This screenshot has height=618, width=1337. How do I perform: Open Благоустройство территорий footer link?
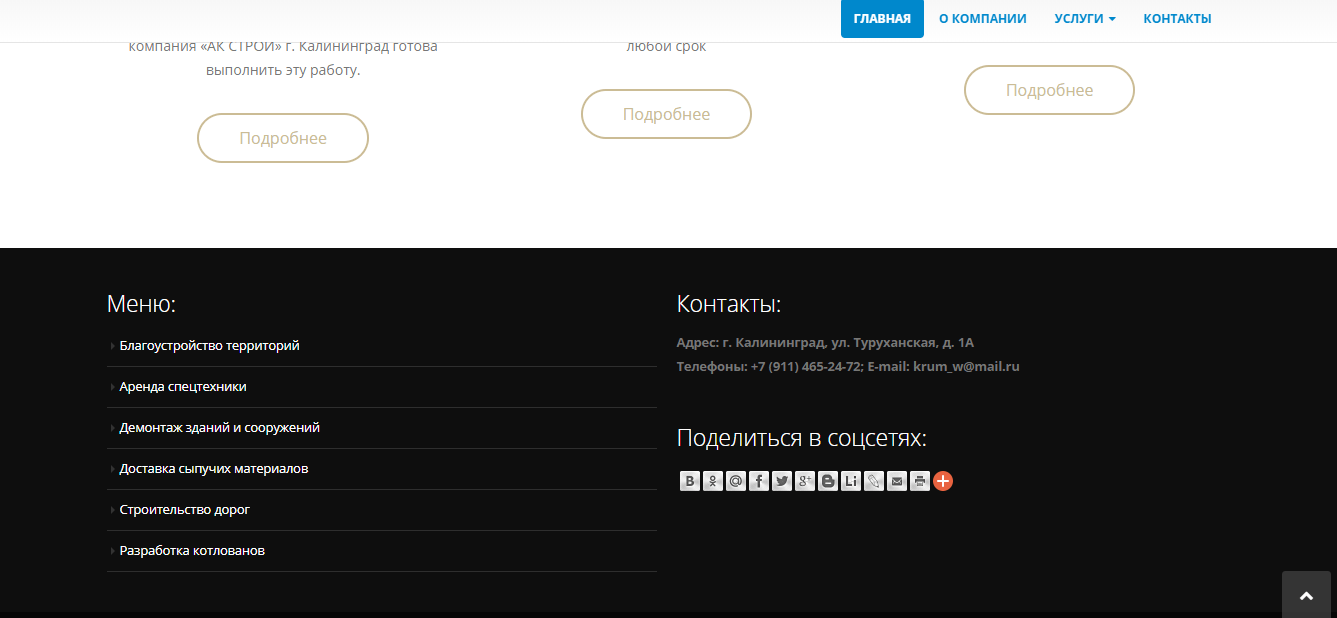[x=209, y=346]
